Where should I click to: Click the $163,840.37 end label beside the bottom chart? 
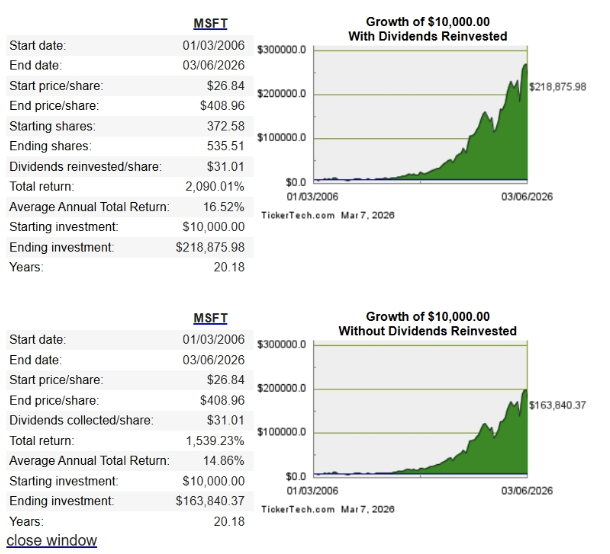click(565, 404)
